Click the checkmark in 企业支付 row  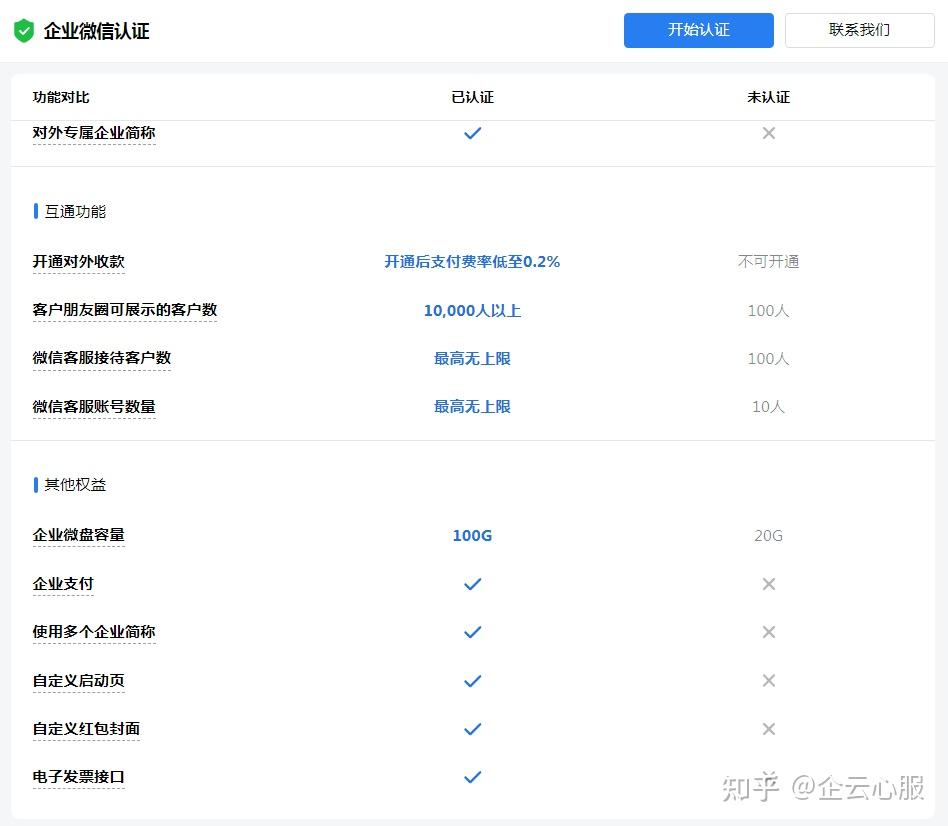pos(472,584)
